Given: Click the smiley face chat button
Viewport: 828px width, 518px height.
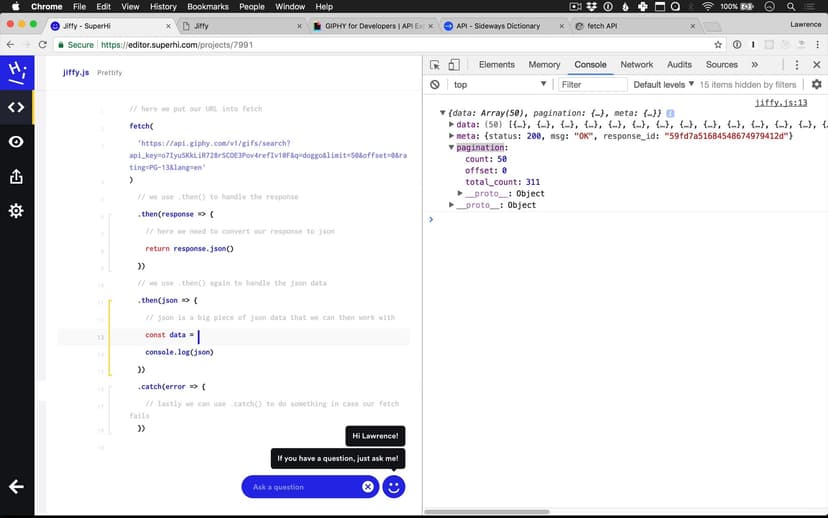Looking at the screenshot, I should point(394,487).
